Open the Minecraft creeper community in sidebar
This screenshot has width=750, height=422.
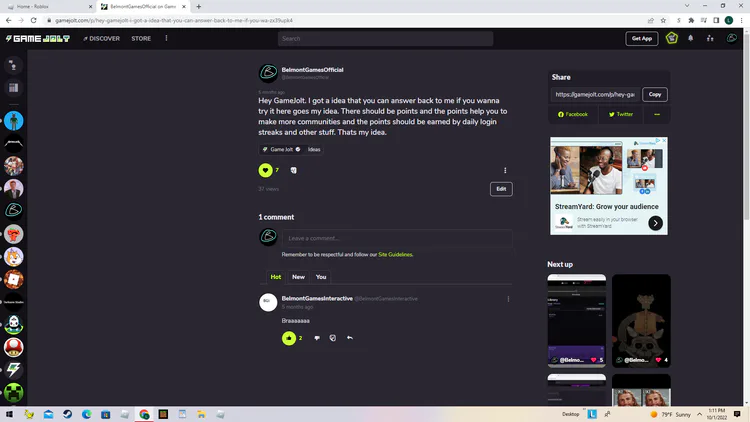(13, 392)
